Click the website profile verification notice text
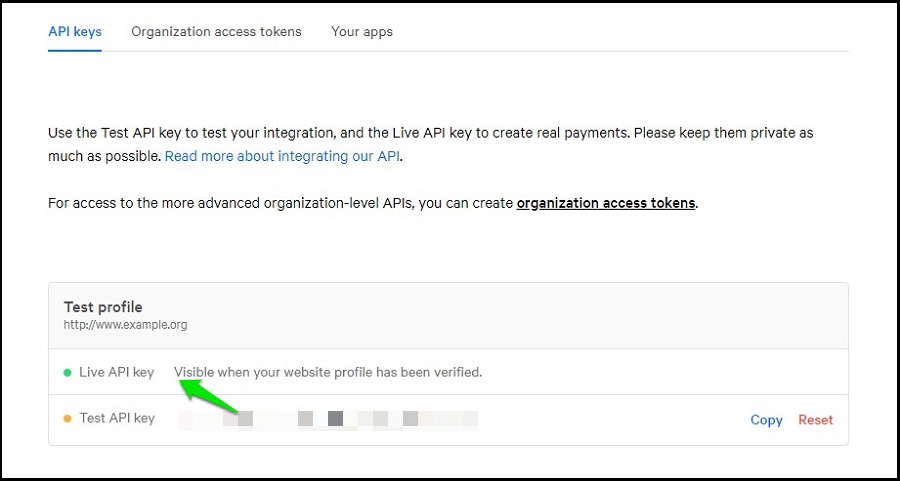 [328, 373]
